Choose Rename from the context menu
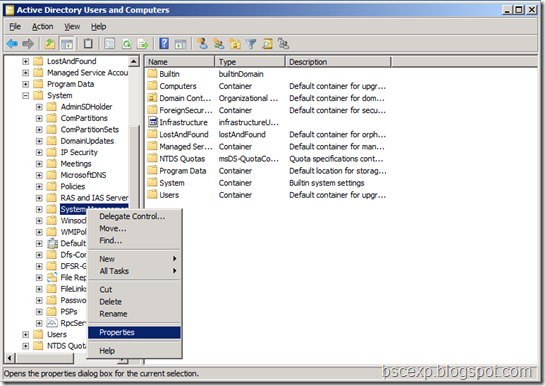 pyautogui.click(x=134, y=314)
